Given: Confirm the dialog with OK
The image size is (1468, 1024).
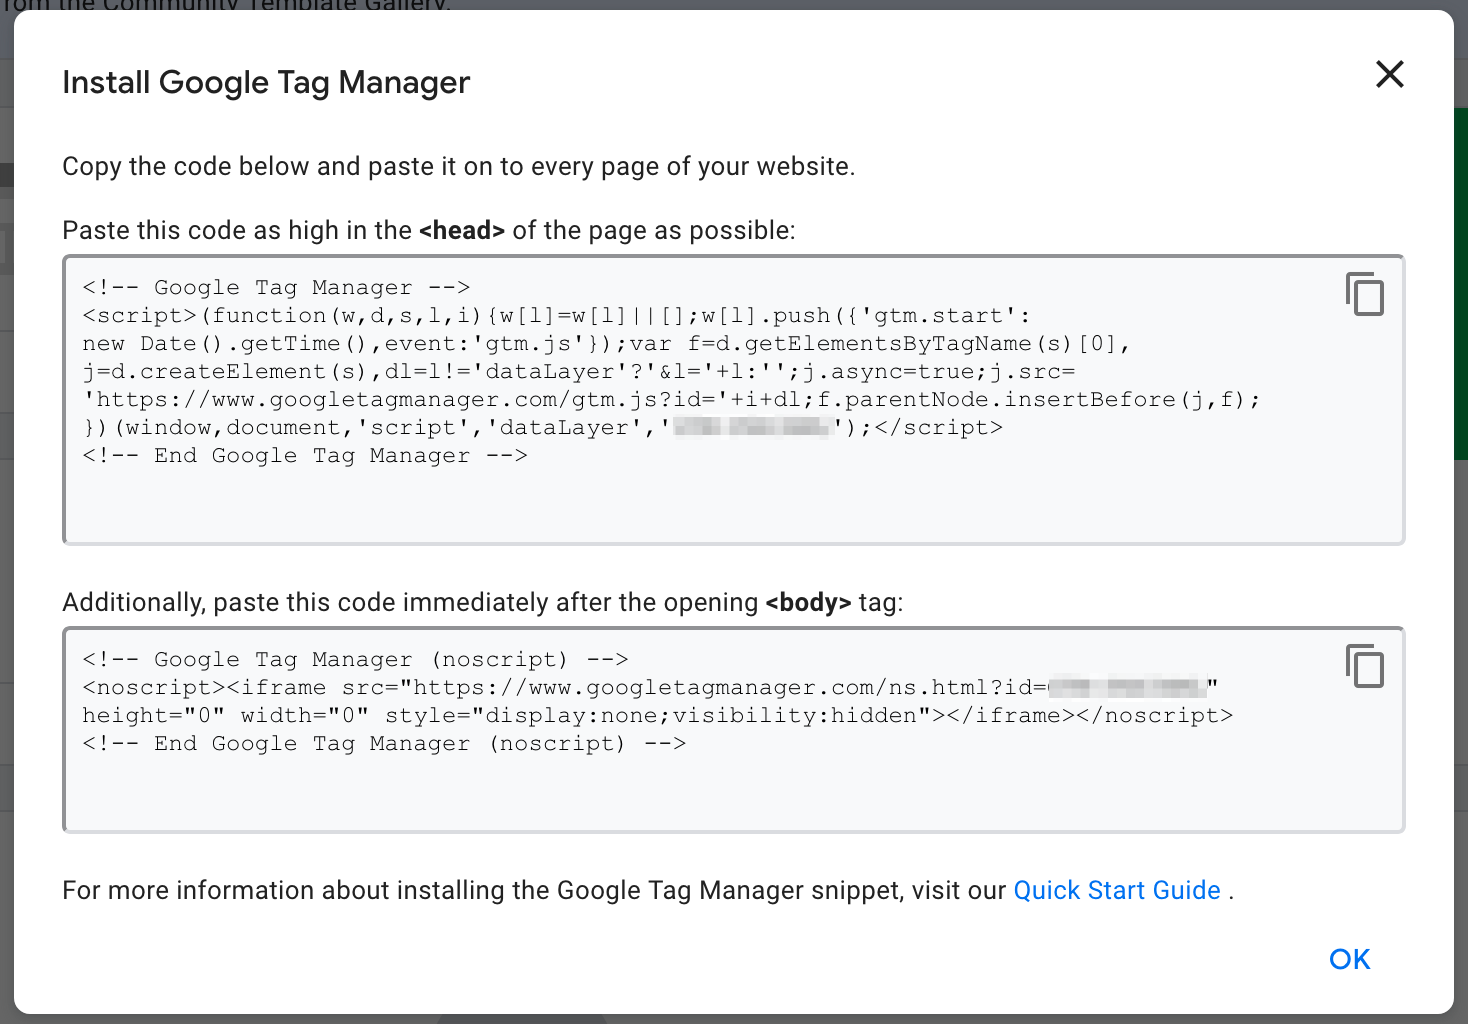Looking at the screenshot, I should coord(1350,959).
